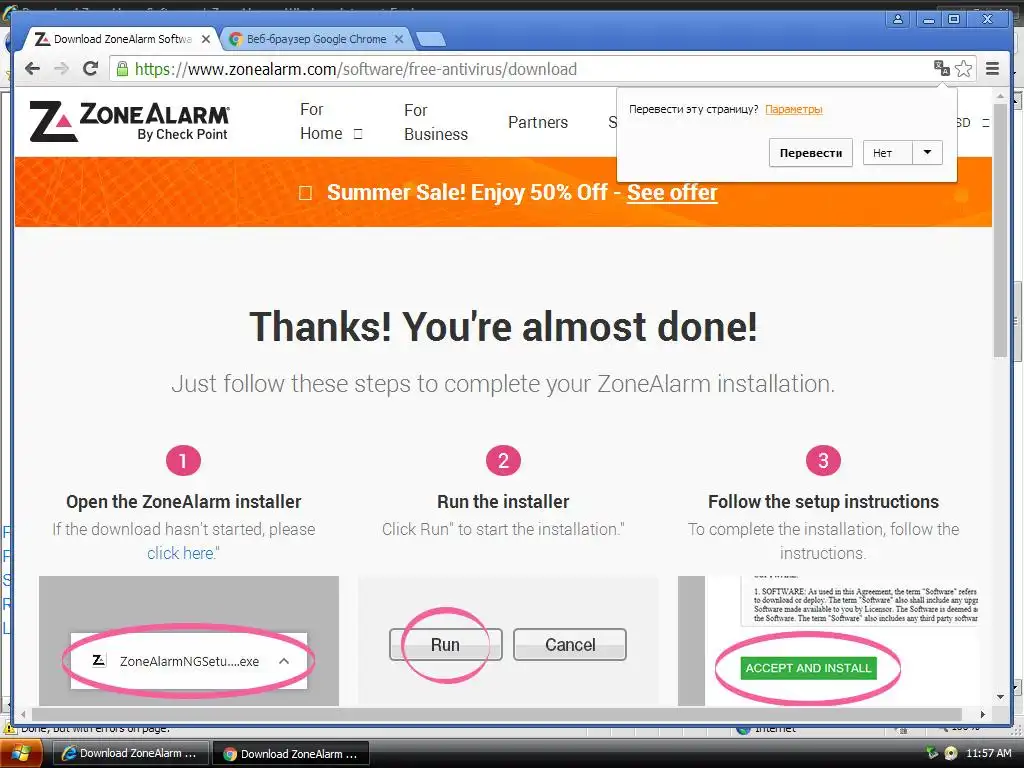Switch to the Веб-браузер Google Chrome tab

click(x=316, y=39)
